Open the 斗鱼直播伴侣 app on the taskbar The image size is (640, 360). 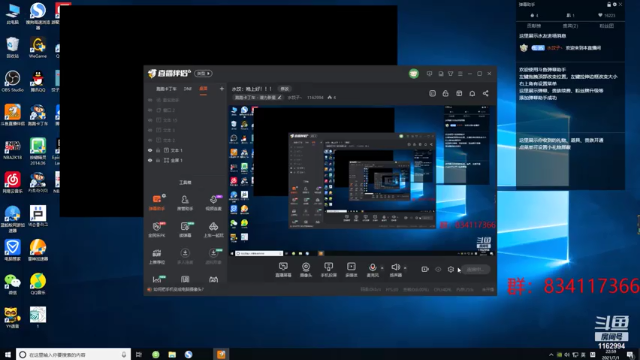point(221,354)
